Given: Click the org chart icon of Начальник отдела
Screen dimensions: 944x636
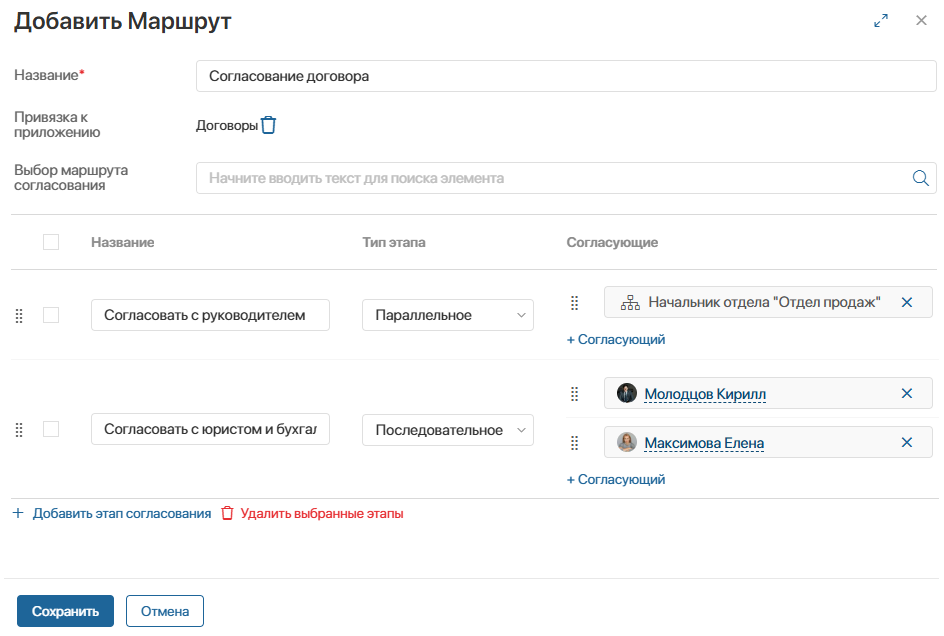Looking at the screenshot, I should [630, 302].
